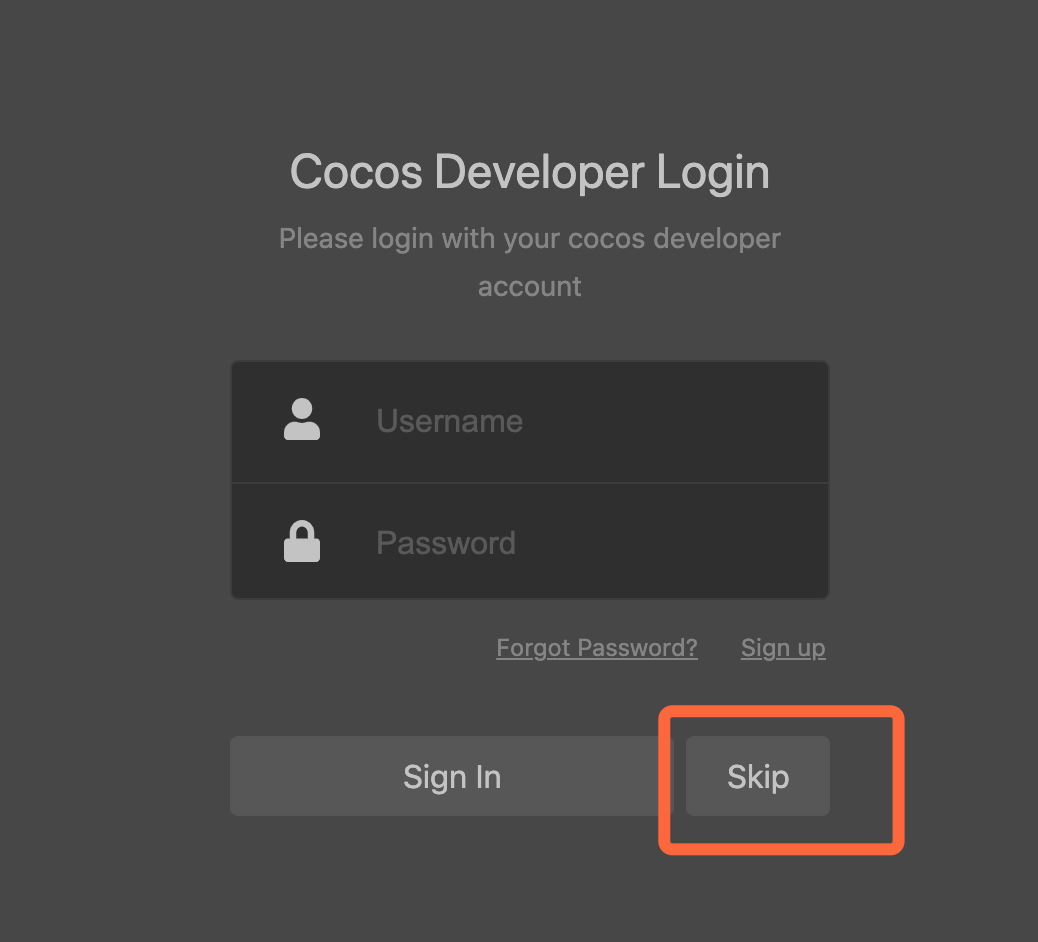The width and height of the screenshot is (1038, 942).
Task: Select the person icon beside Username
Action: click(302, 420)
